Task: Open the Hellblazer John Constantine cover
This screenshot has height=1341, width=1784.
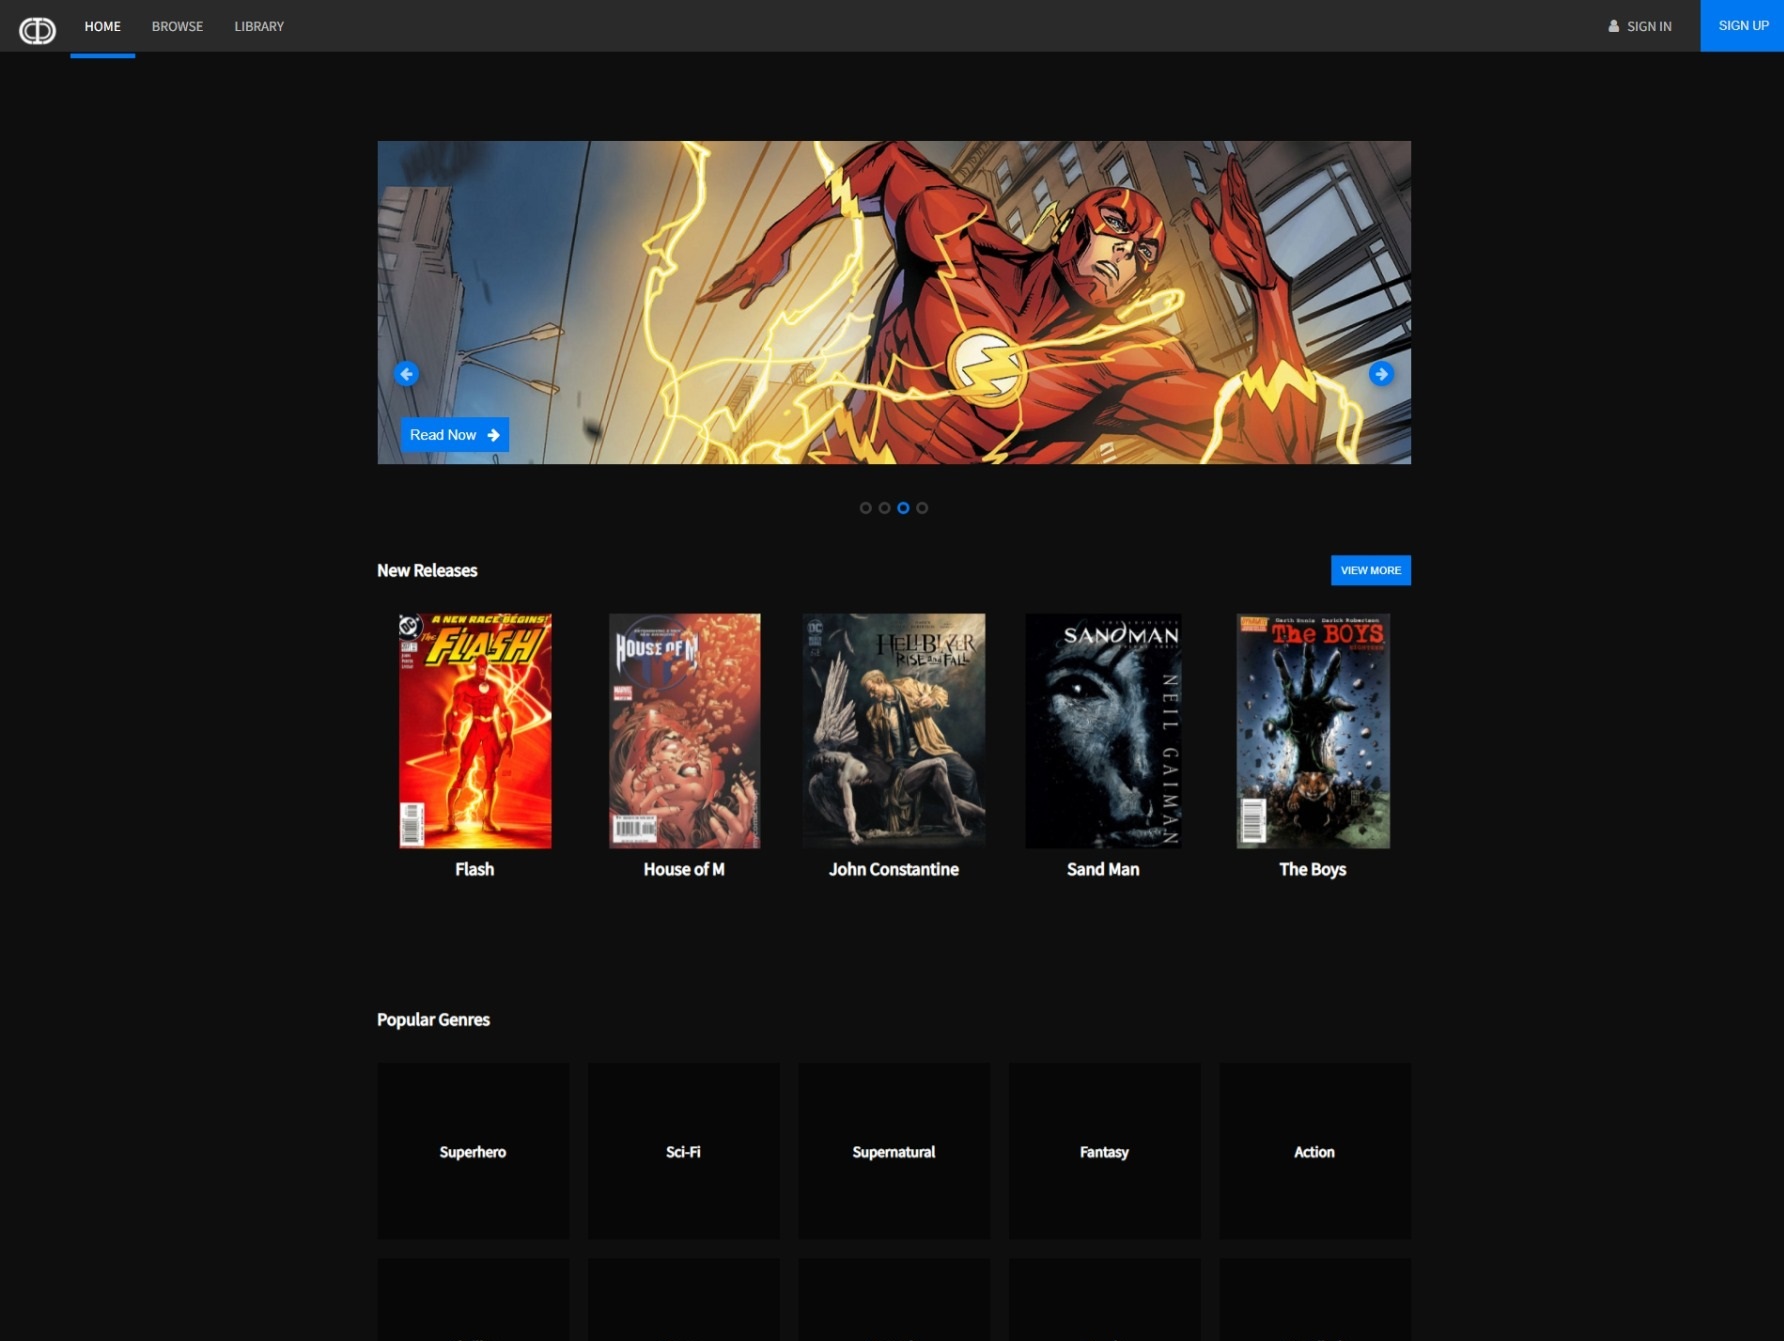Action: tap(893, 731)
